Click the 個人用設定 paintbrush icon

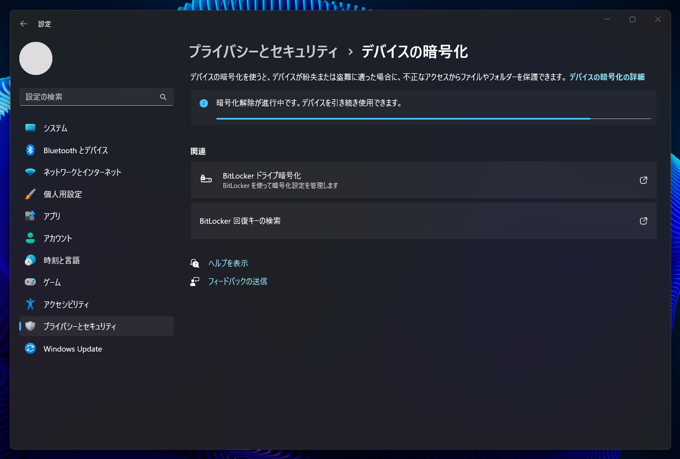30,194
